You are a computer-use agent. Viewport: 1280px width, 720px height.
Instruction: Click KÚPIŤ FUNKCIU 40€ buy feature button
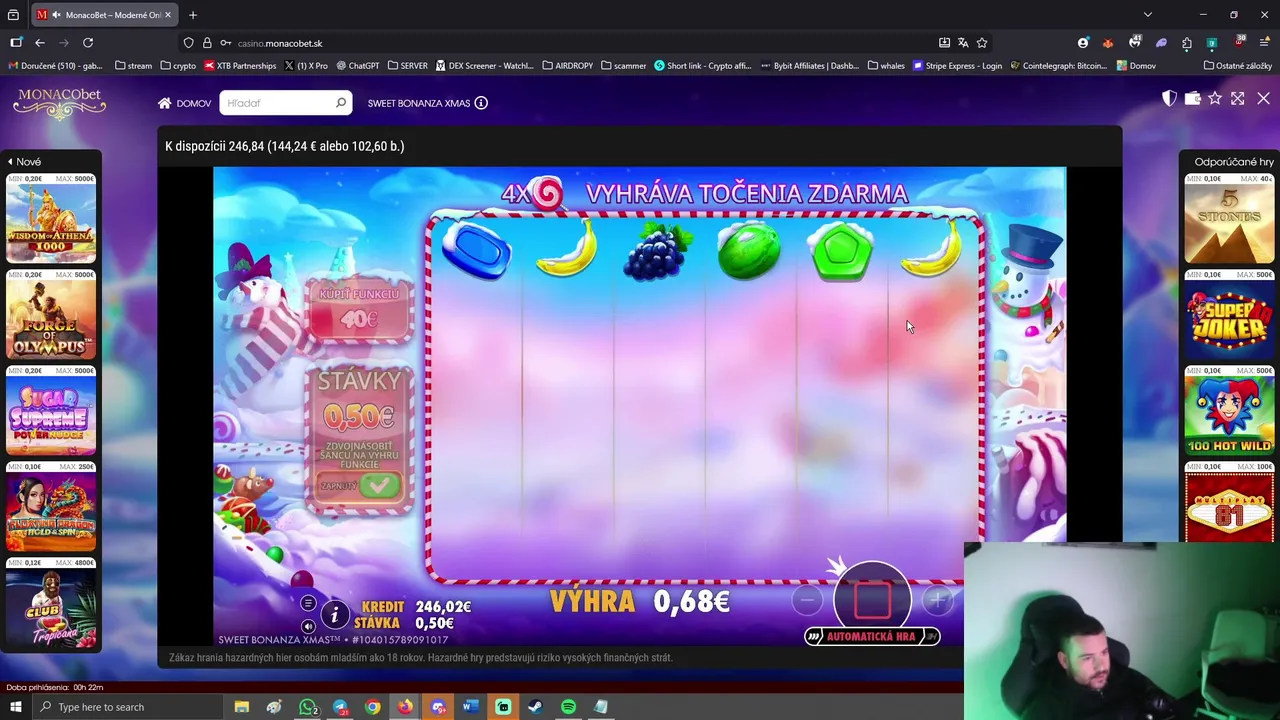pos(359,309)
